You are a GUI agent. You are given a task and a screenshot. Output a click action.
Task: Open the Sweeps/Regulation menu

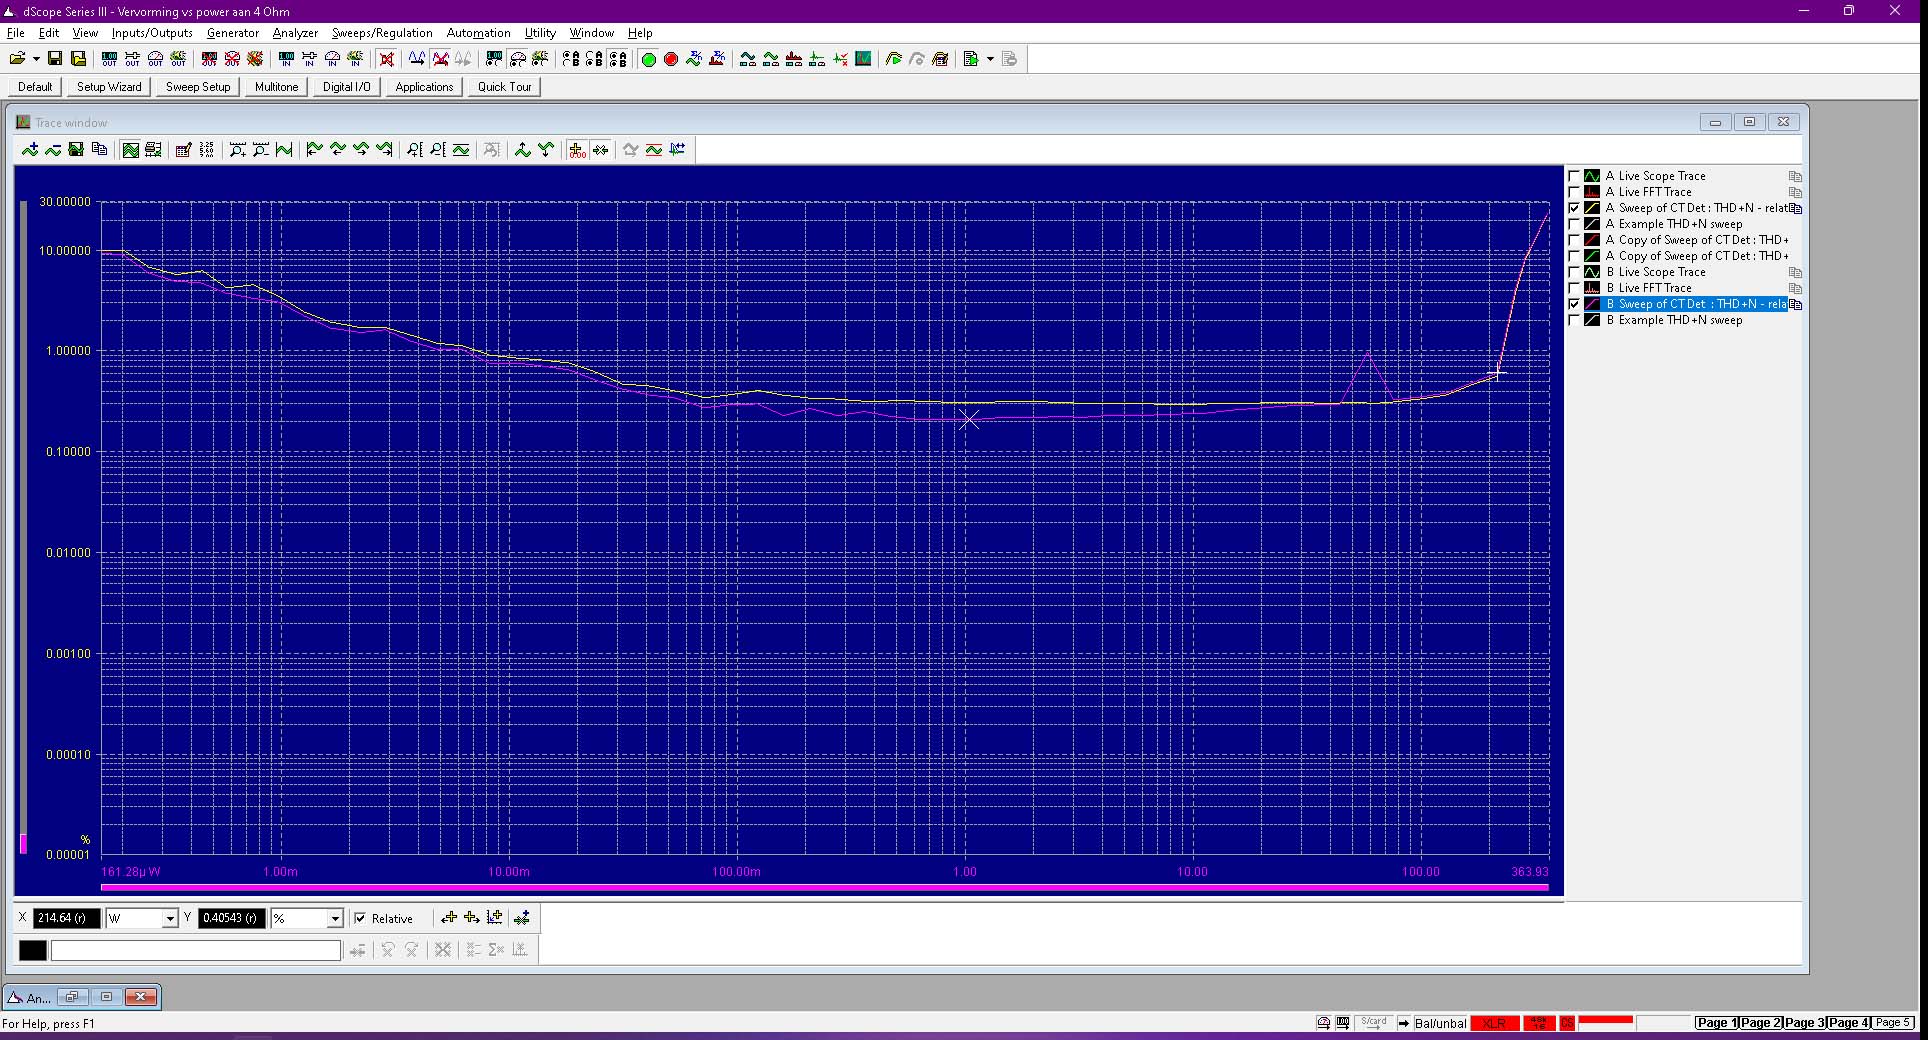click(x=382, y=33)
